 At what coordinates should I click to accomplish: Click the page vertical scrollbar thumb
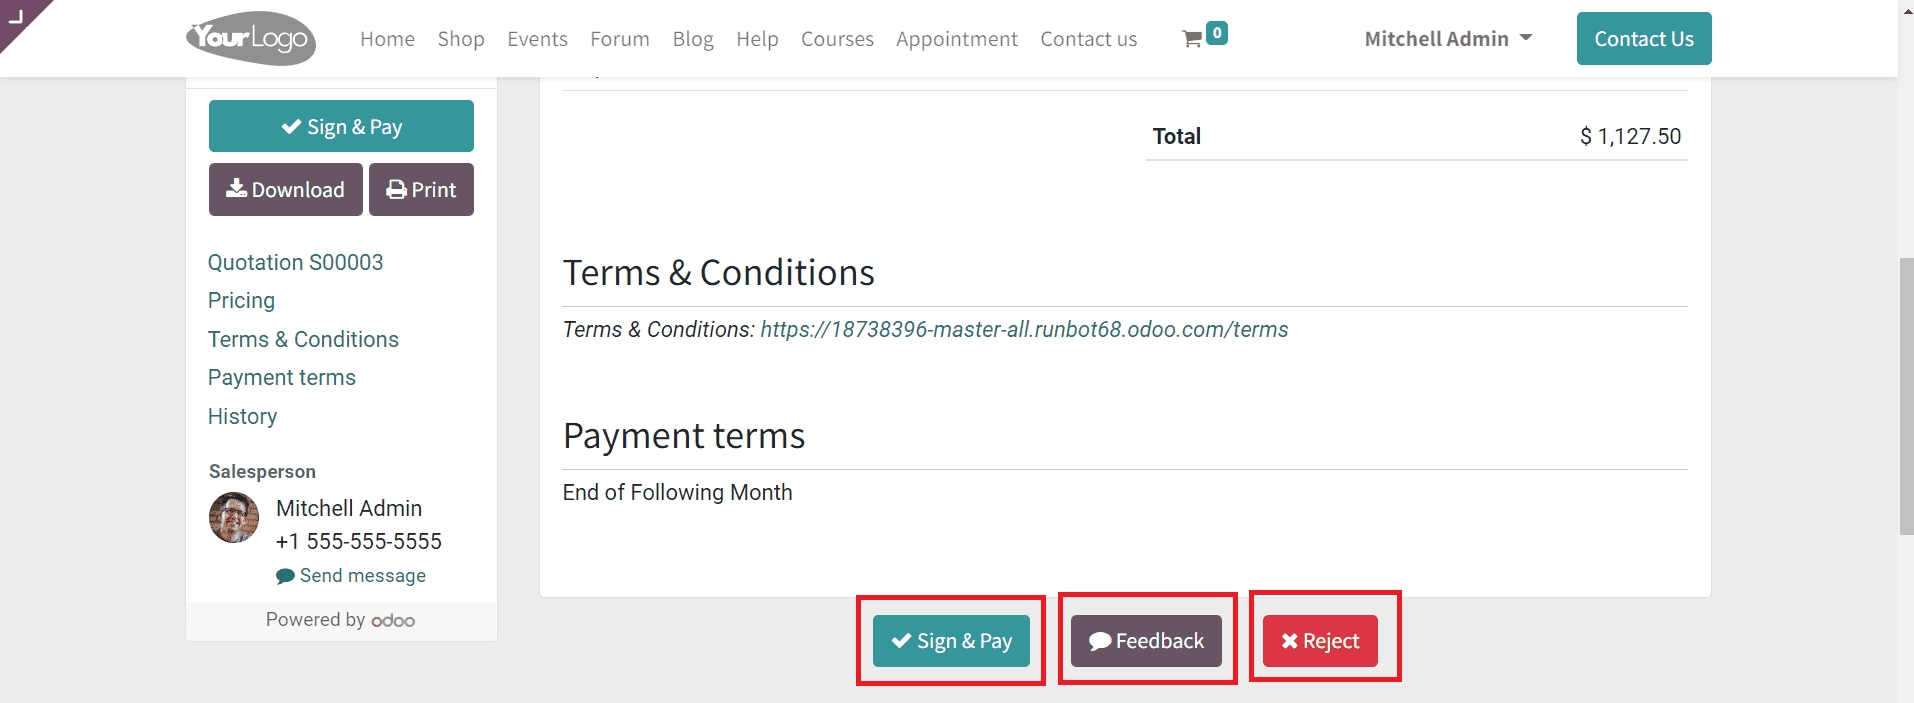coord(1906,395)
